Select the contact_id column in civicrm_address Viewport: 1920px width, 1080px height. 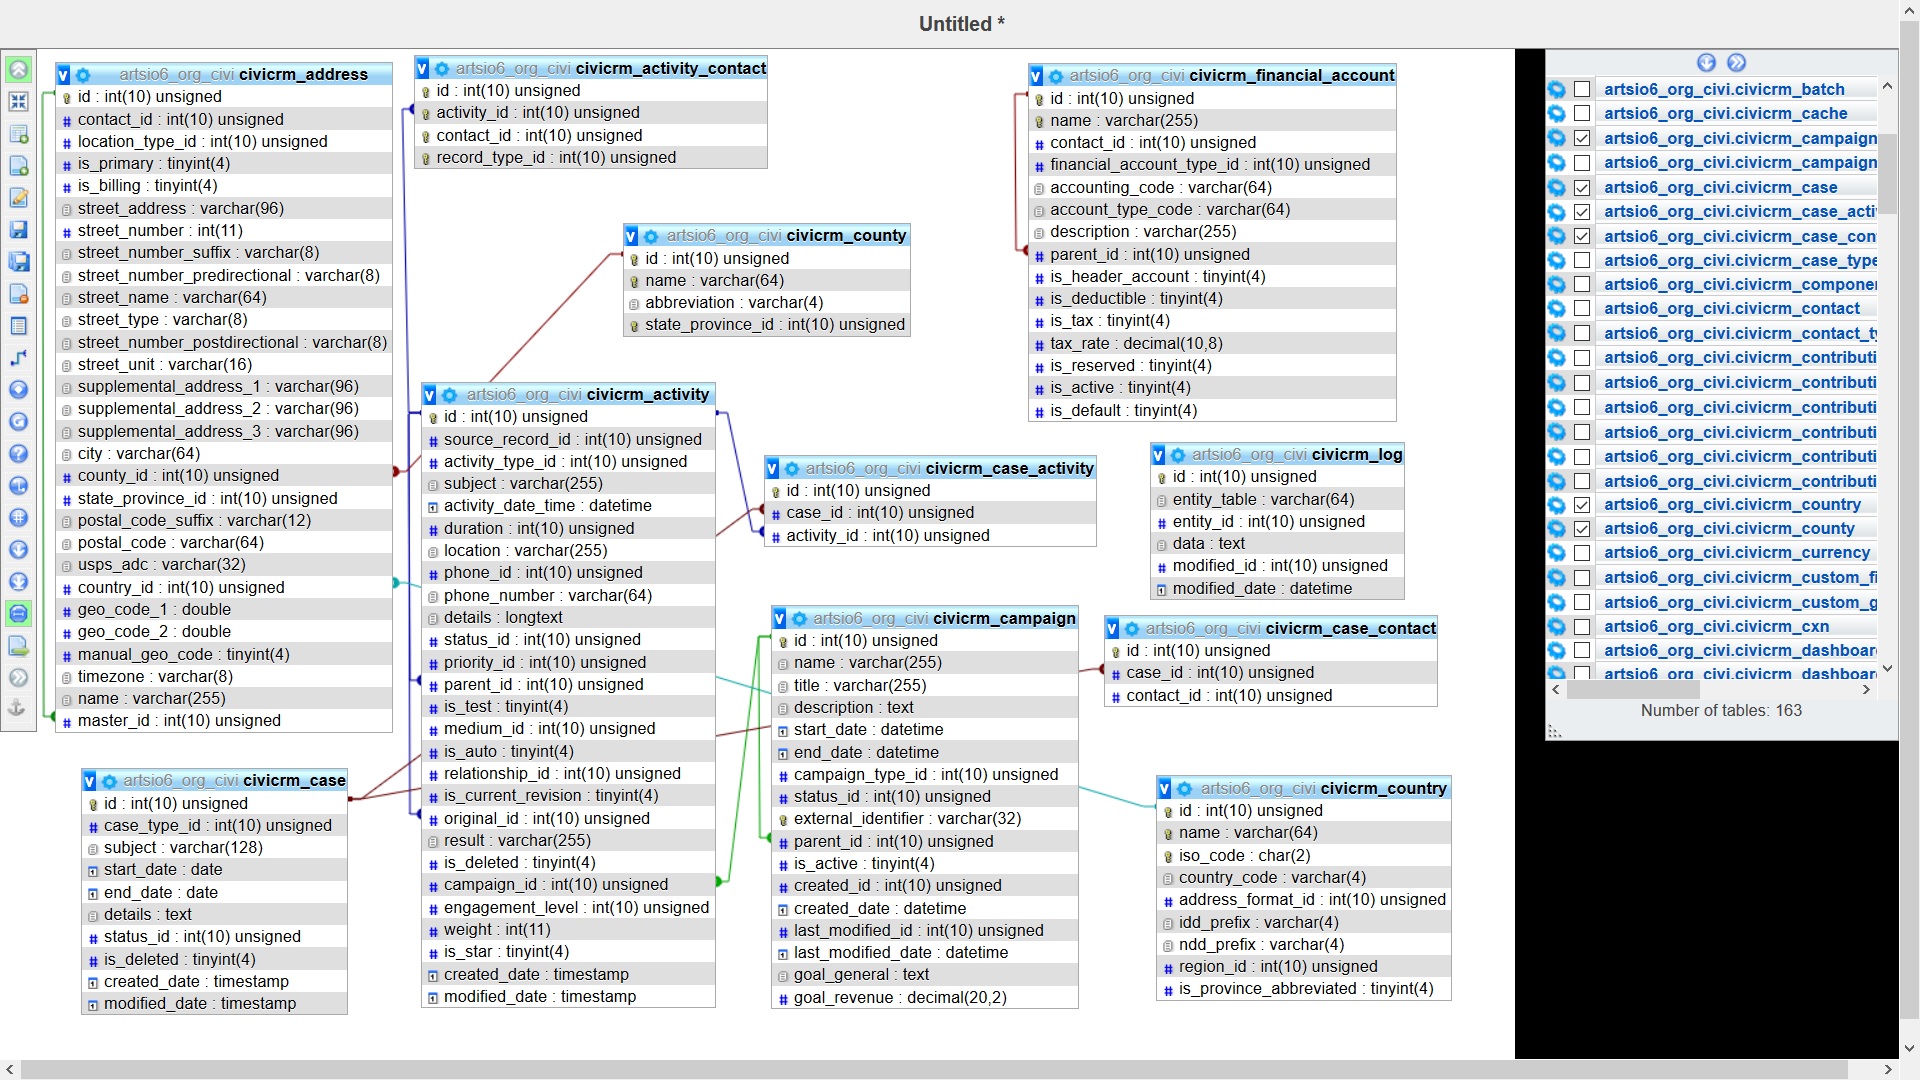coord(224,120)
